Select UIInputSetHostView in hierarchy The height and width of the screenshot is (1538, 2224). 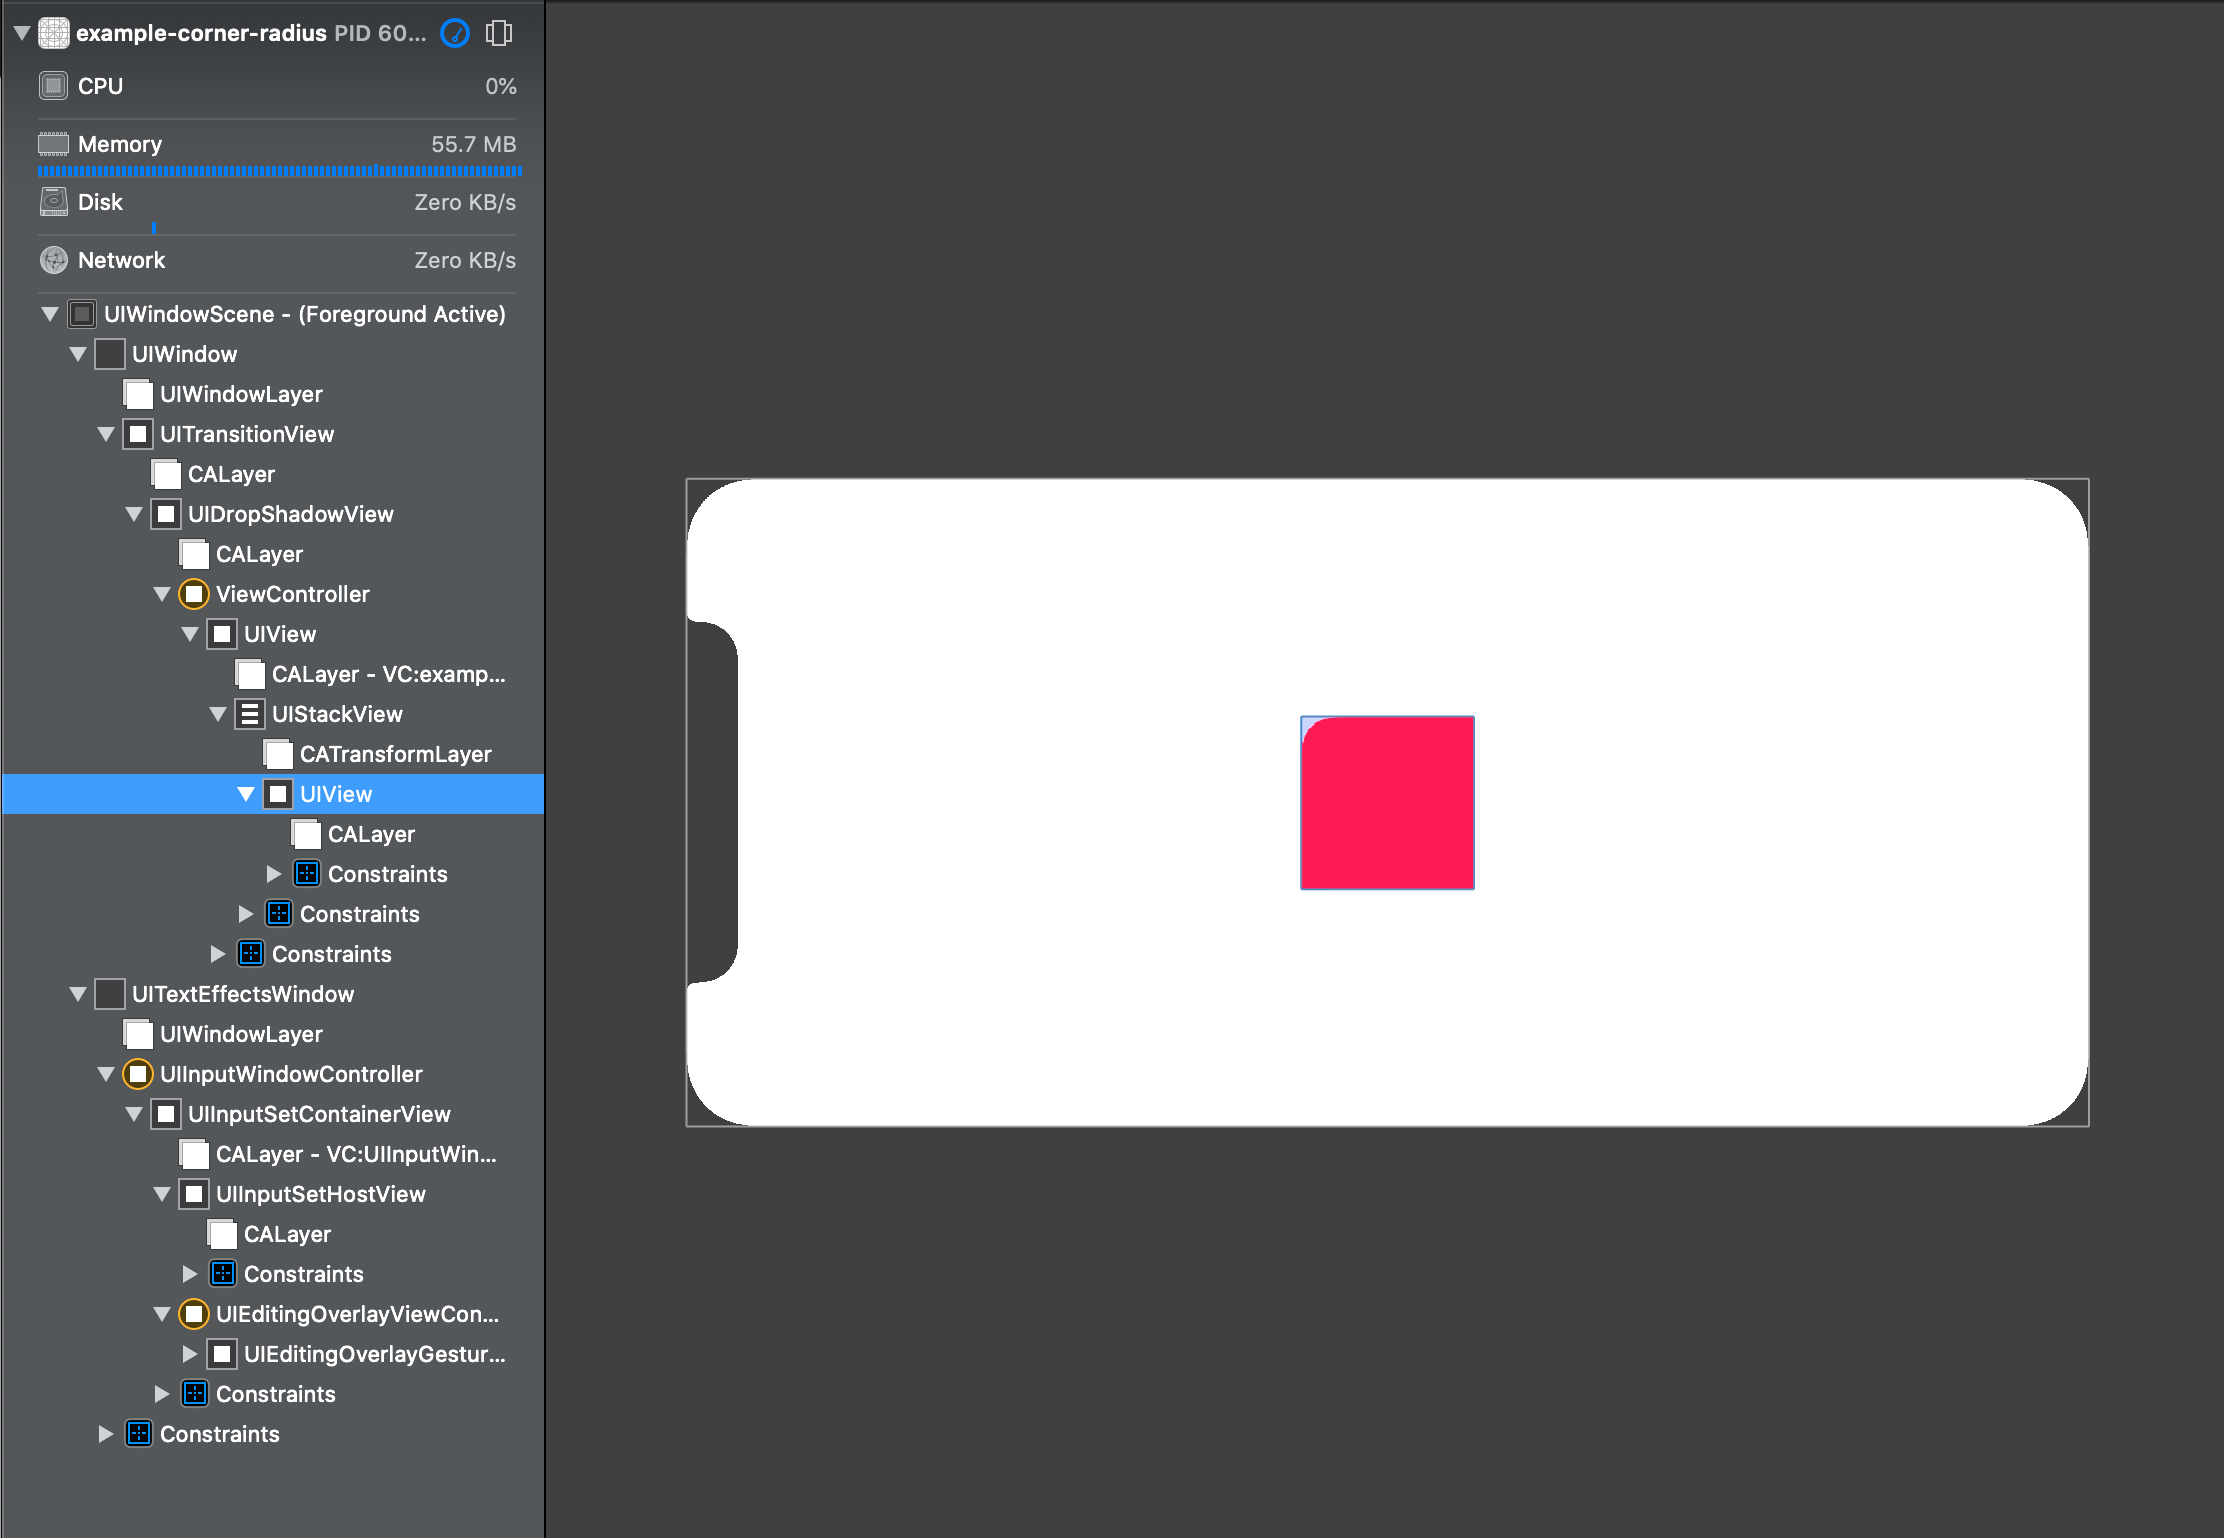320,1194
